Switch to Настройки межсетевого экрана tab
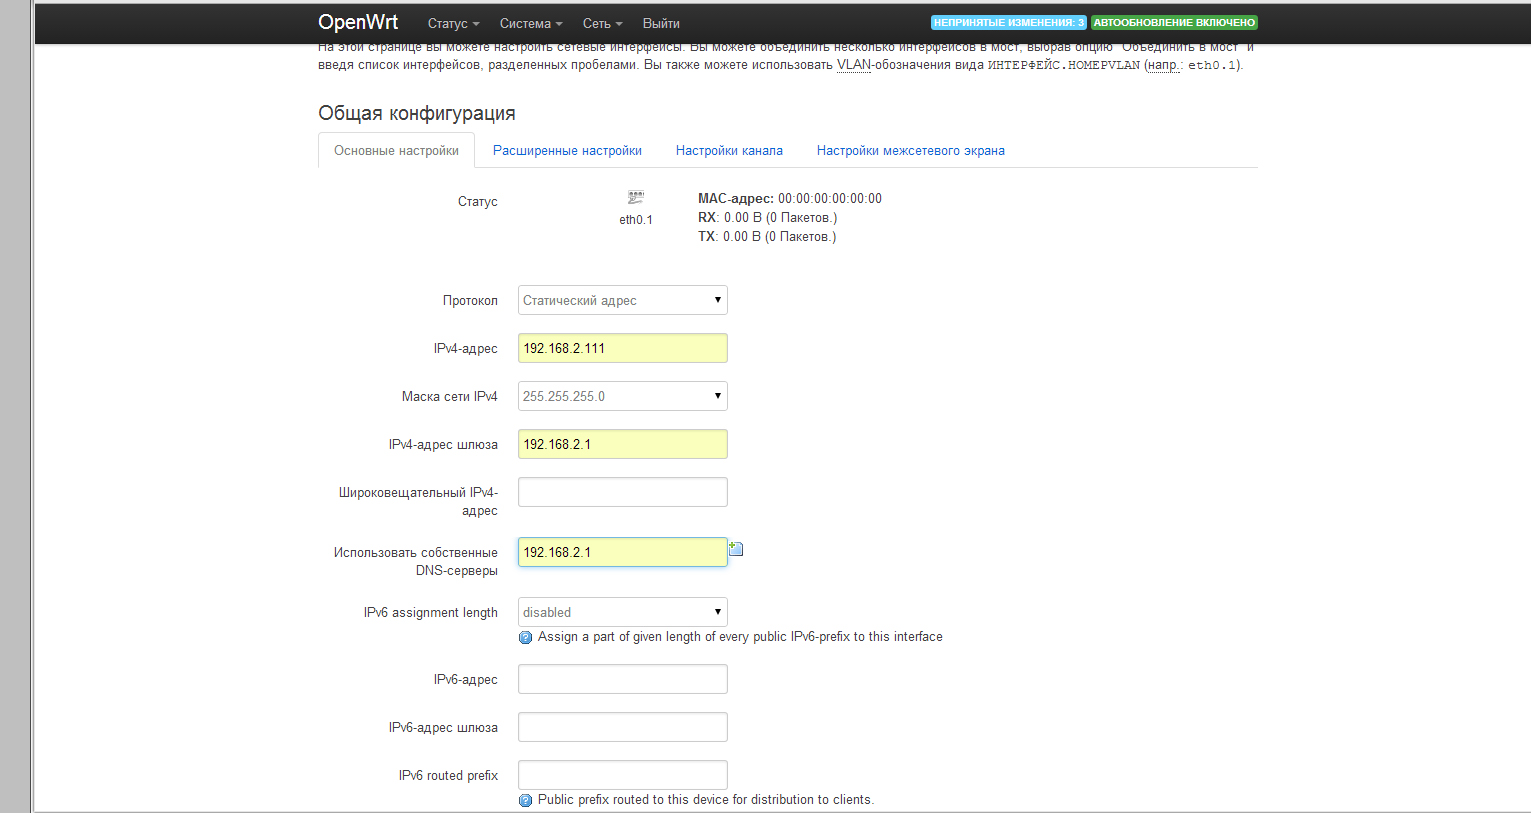 pos(910,150)
